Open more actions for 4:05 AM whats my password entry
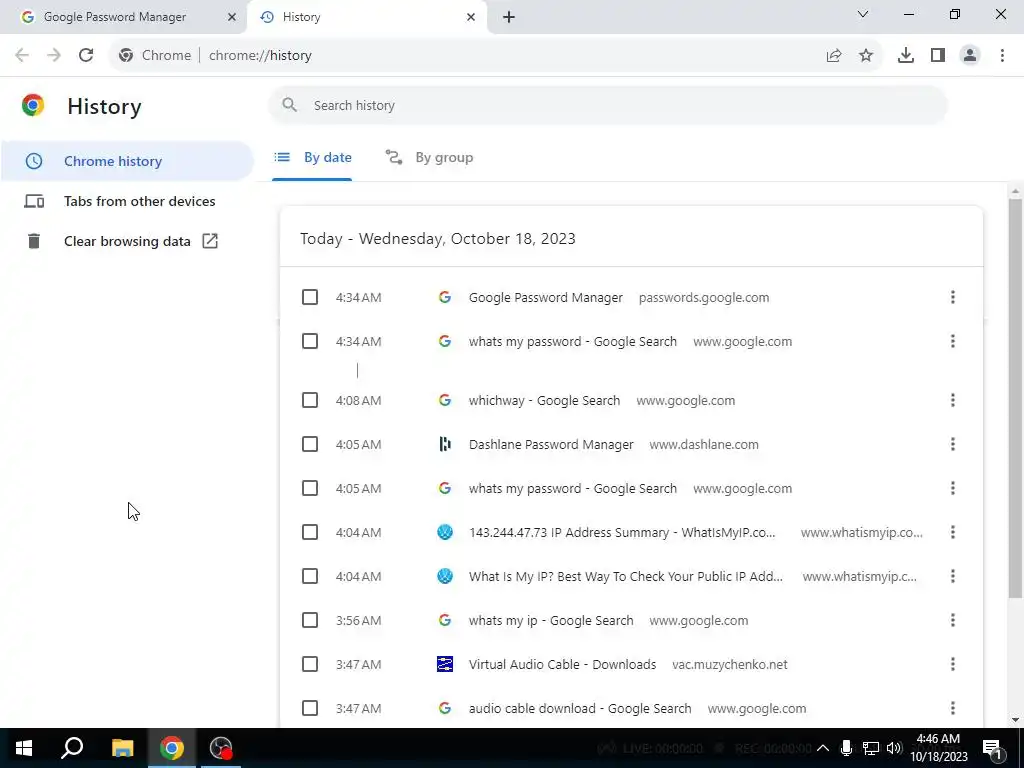The image size is (1024, 768). click(x=953, y=488)
